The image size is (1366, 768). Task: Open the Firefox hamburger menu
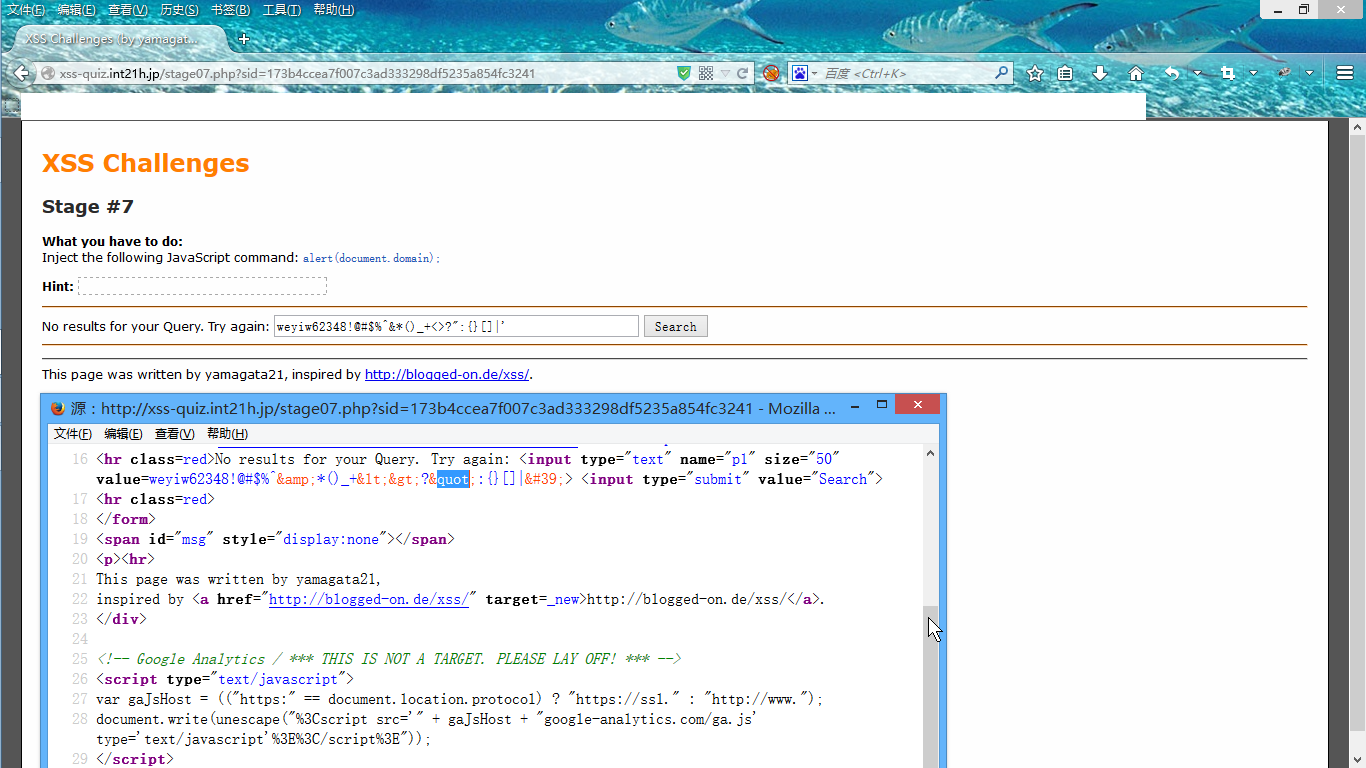(1344, 73)
